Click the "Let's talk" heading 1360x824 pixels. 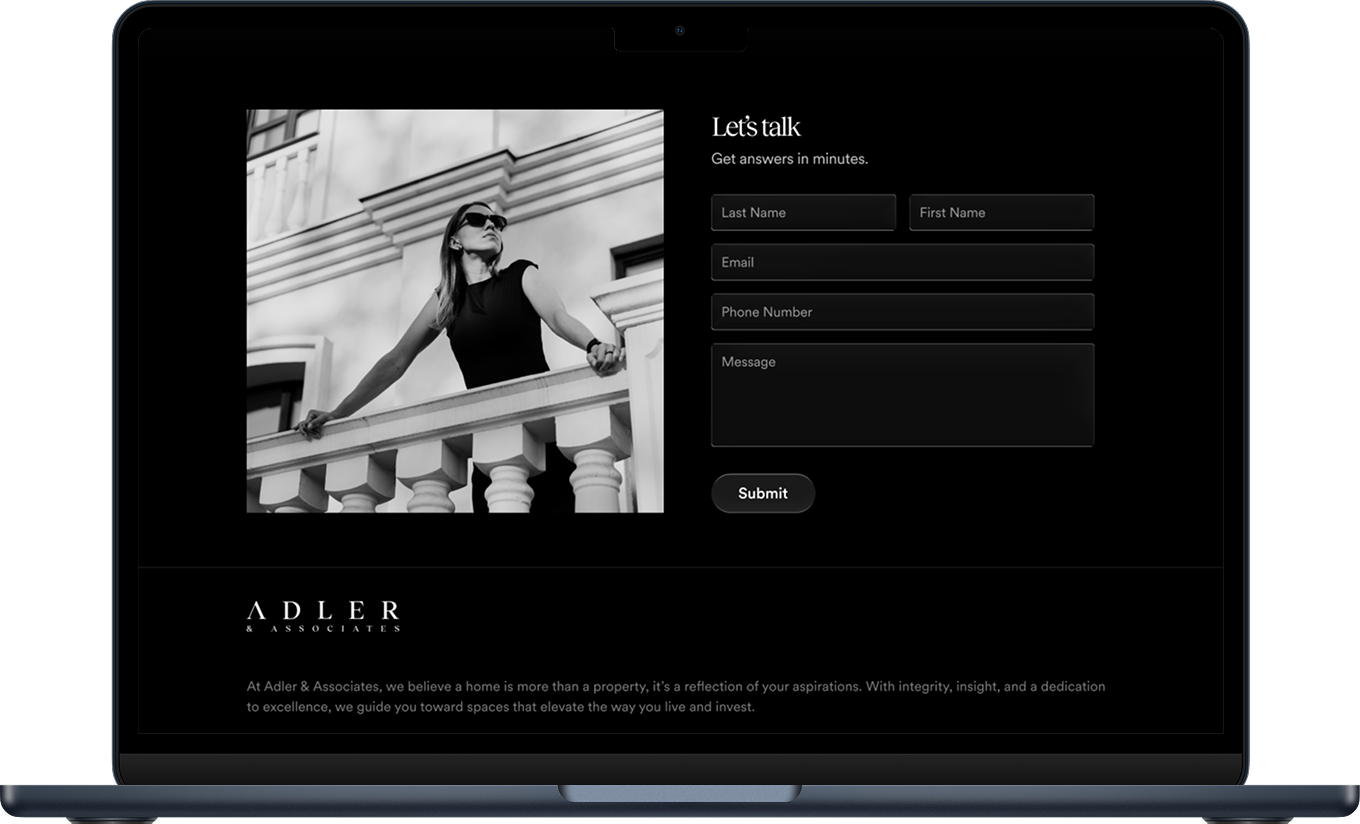click(x=756, y=127)
